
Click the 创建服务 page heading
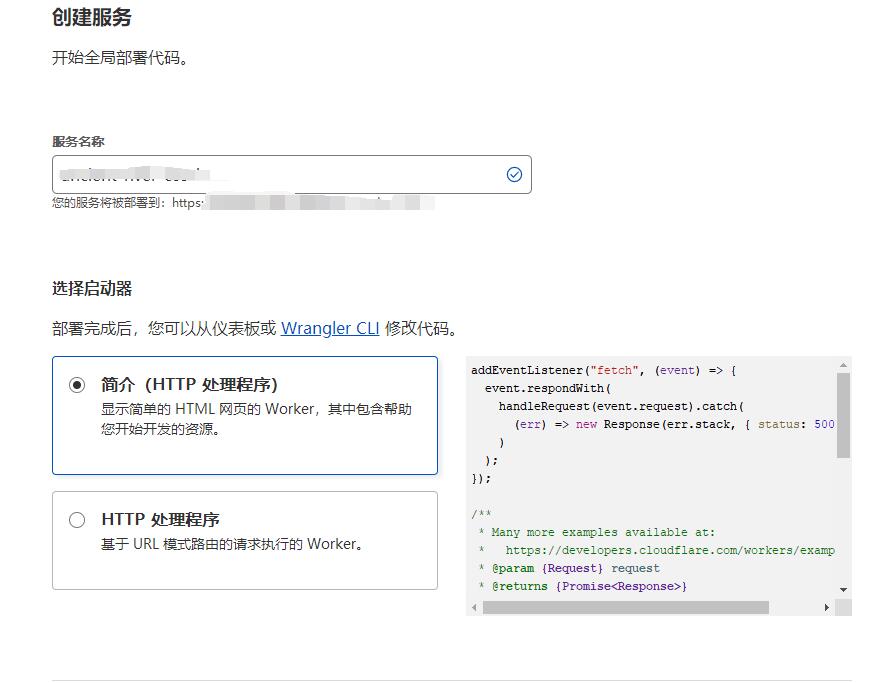(x=92, y=17)
